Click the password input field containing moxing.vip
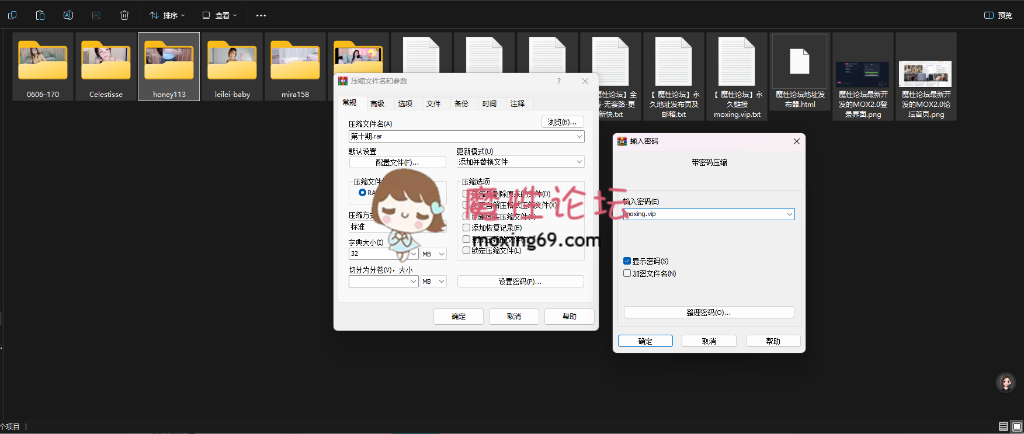The height and width of the screenshot is (434, 1024). pyautogui.click(x=709, y=214)
